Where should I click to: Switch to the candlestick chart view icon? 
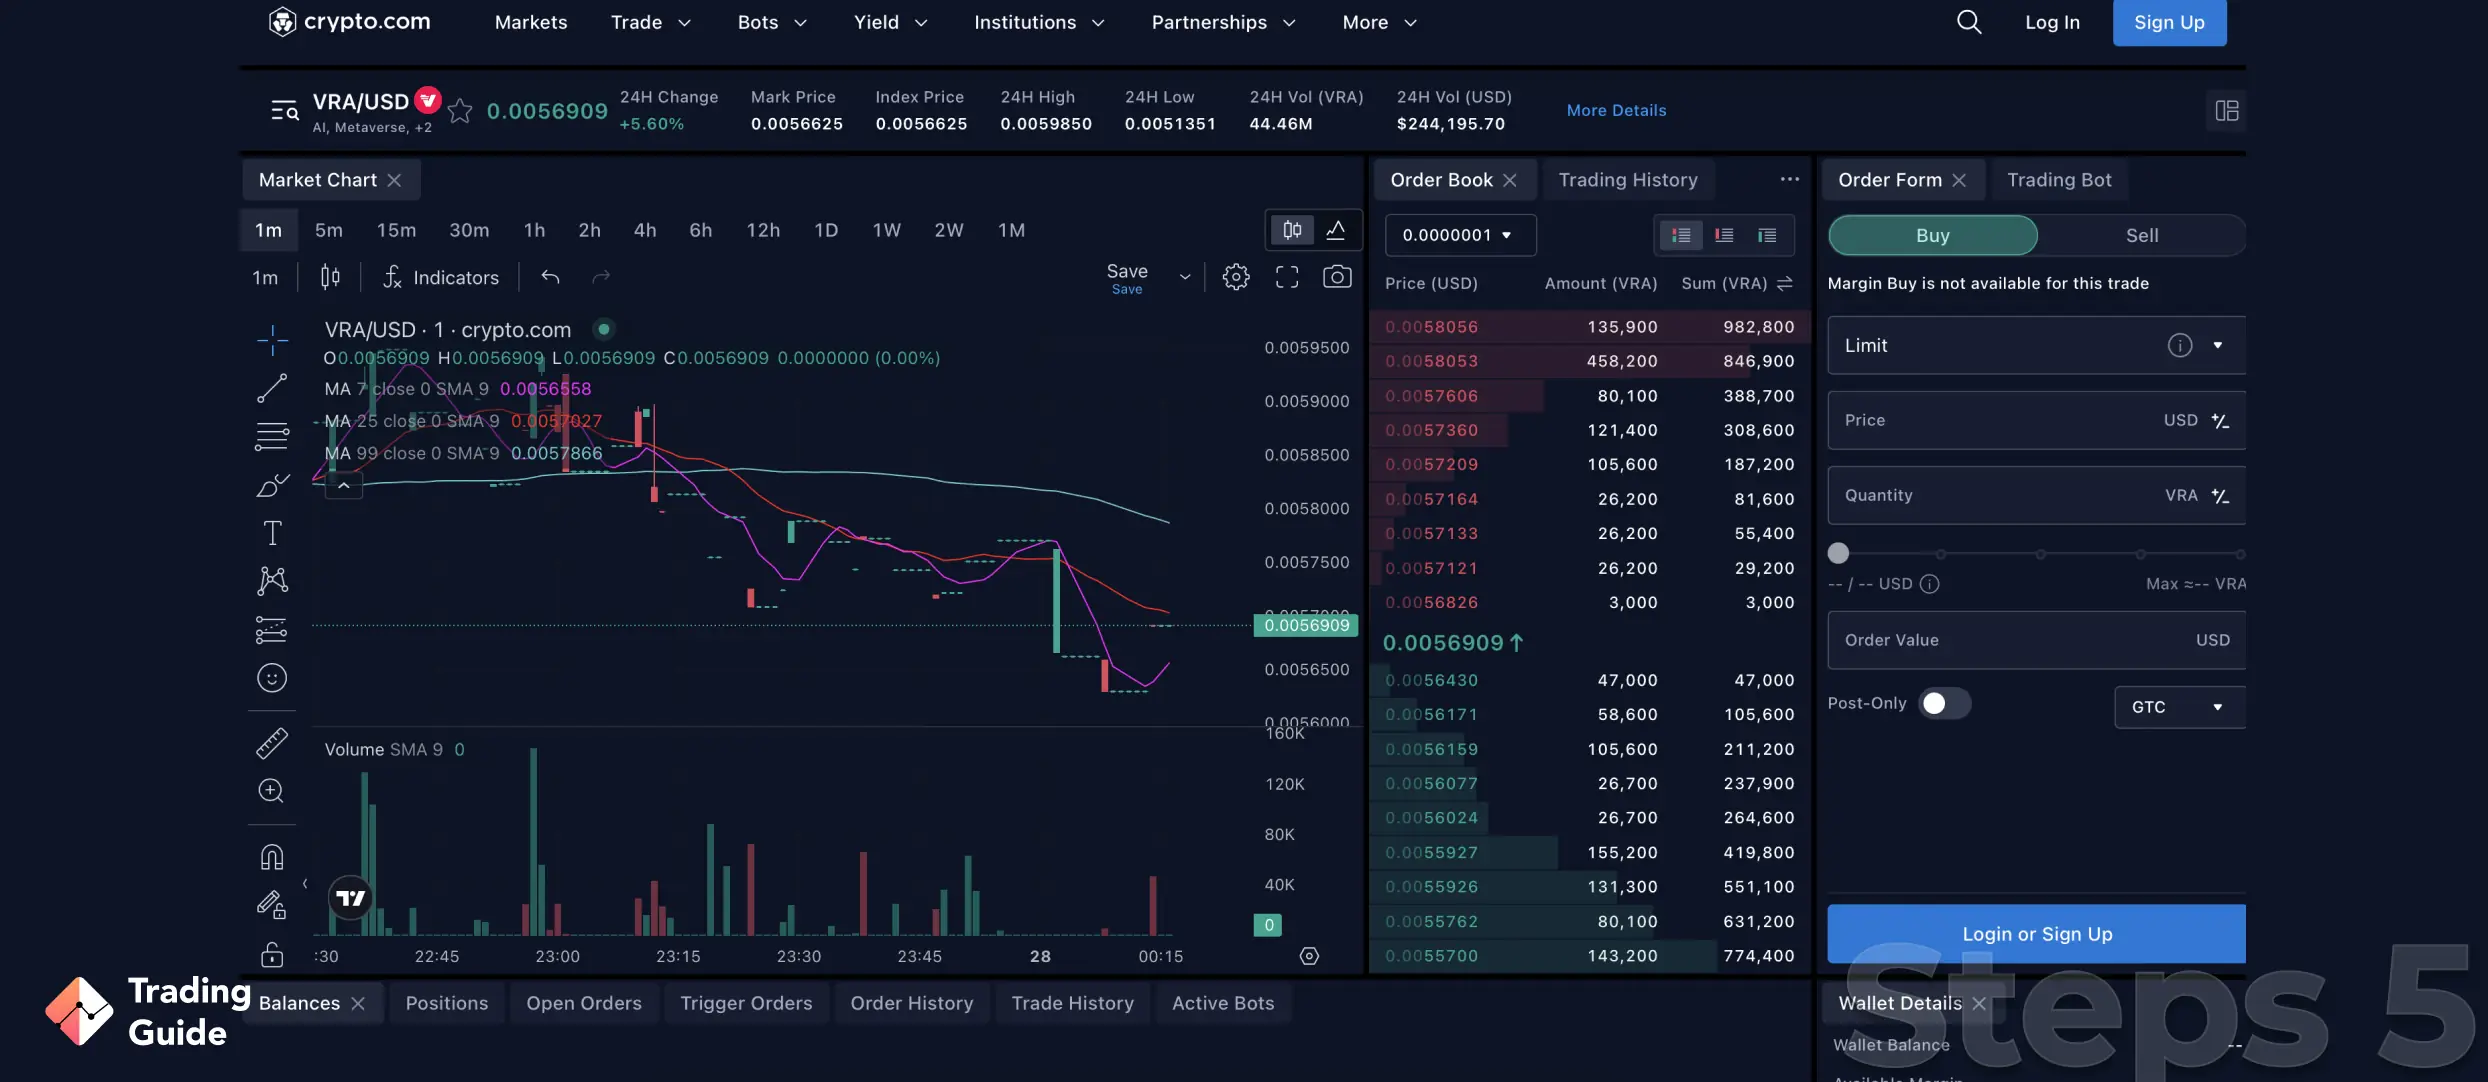pos(1292,230)
